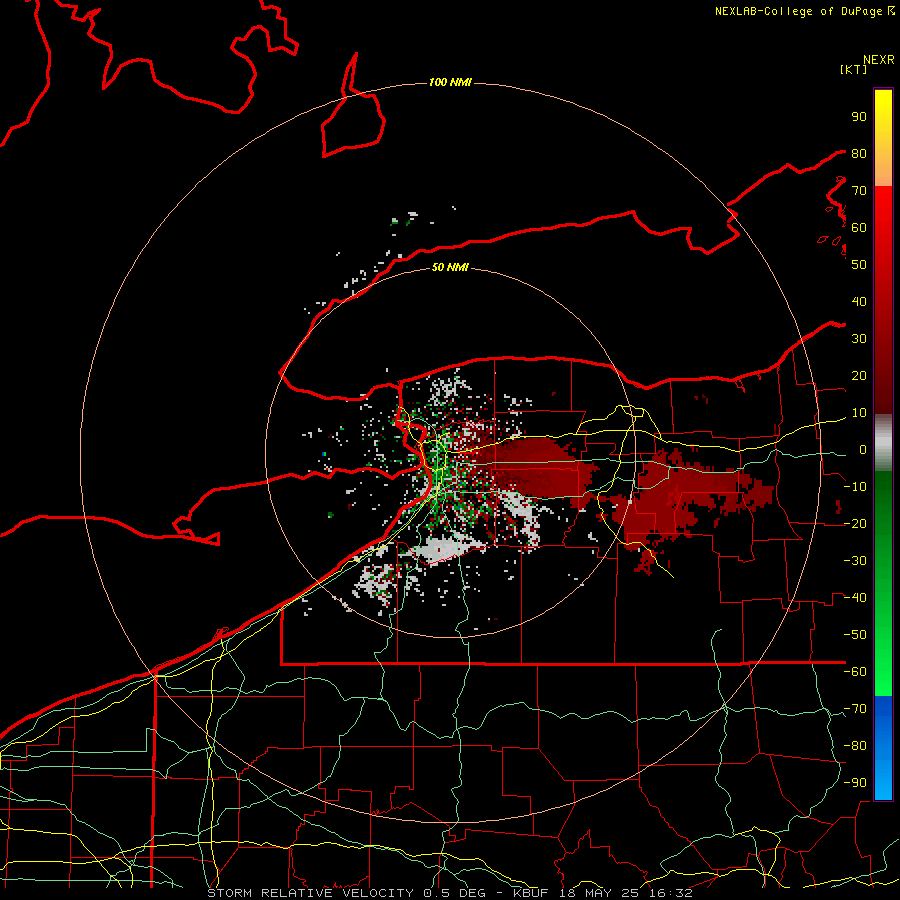Click the 40 value on velocity scale
Screen dimensions: 900x900
859,301
